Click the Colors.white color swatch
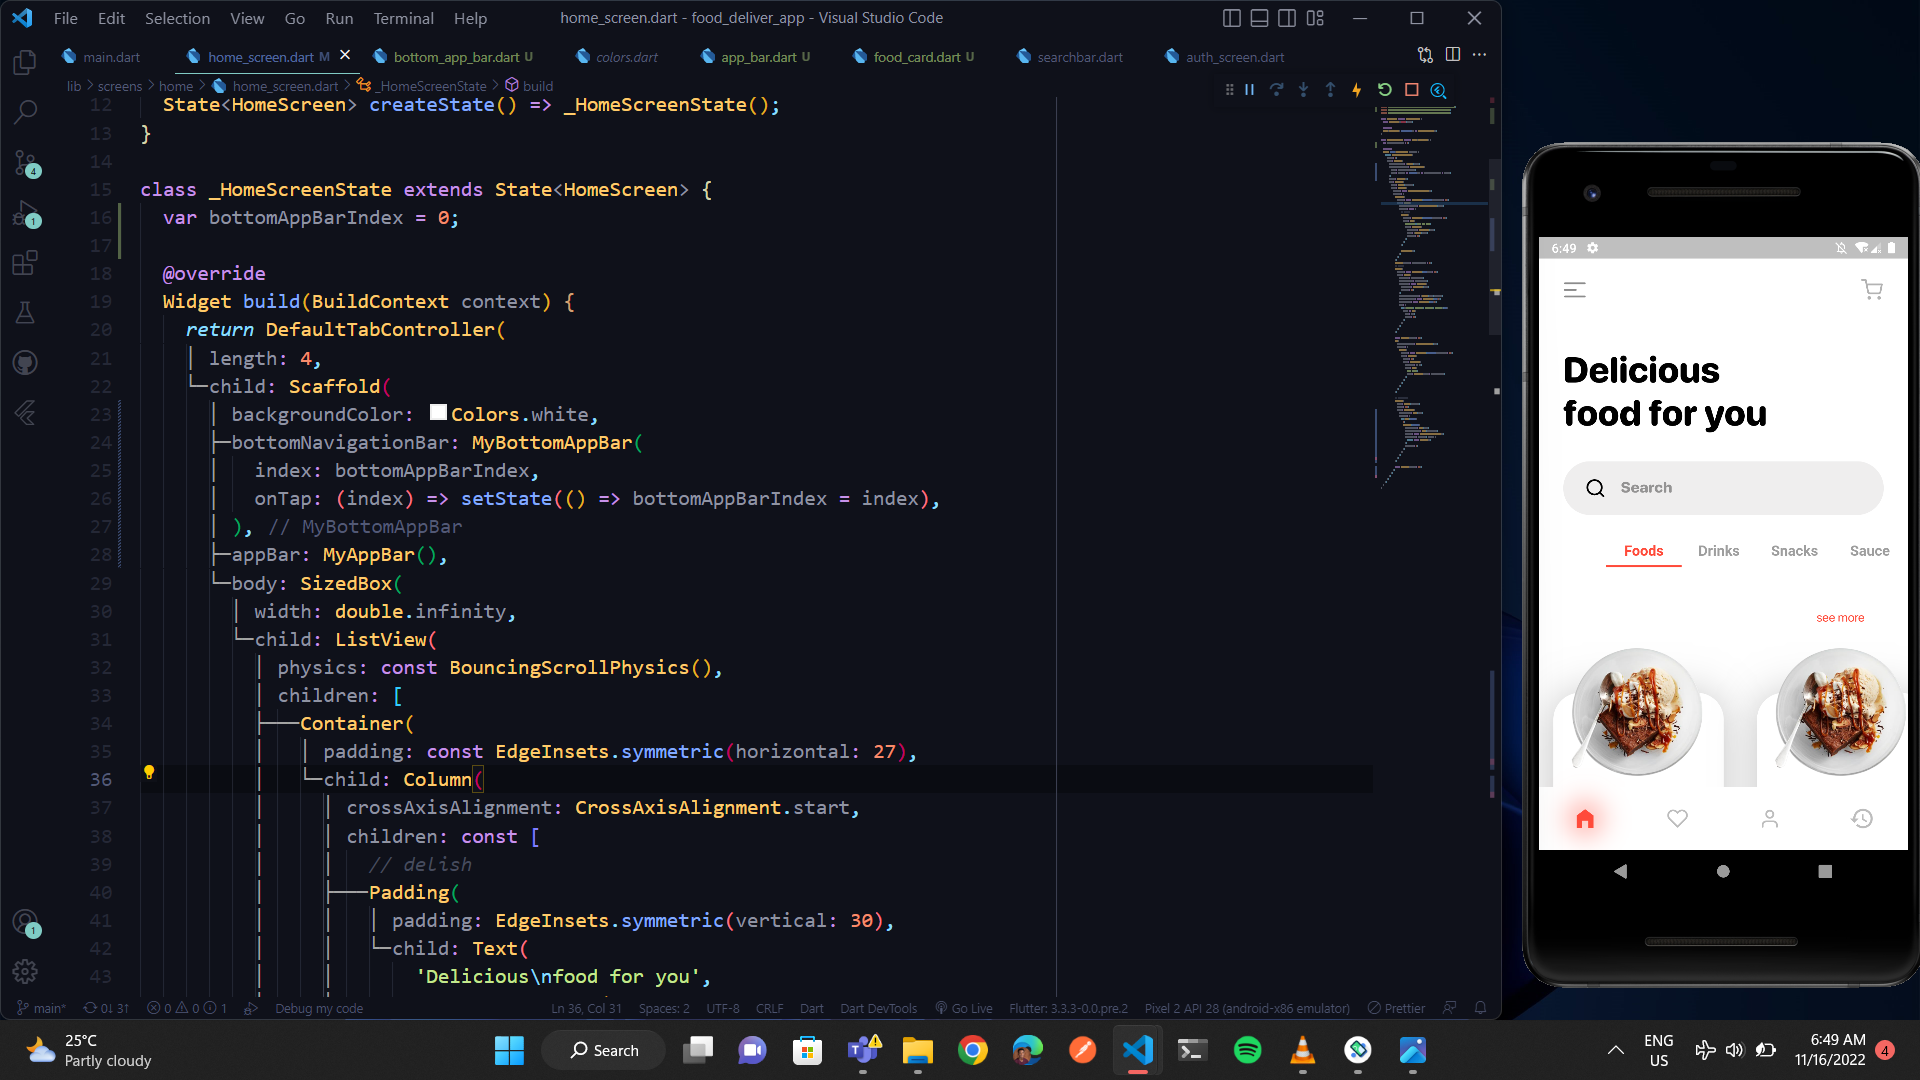 tap(438, 413)
